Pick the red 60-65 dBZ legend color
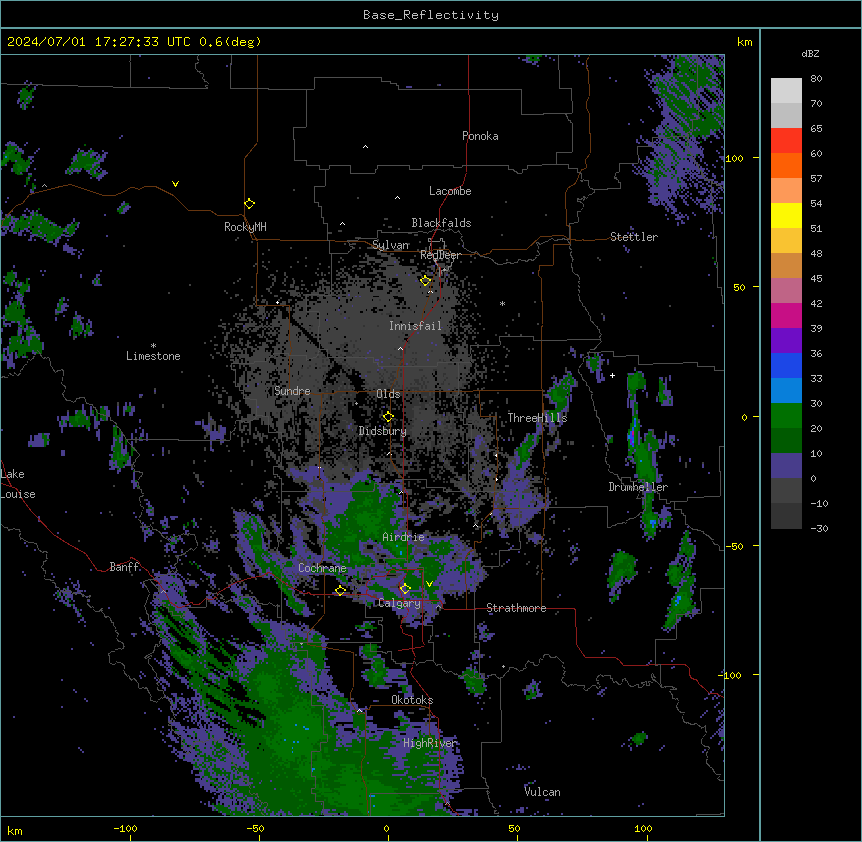The image size is (862, 842). (x=786, y=141)
